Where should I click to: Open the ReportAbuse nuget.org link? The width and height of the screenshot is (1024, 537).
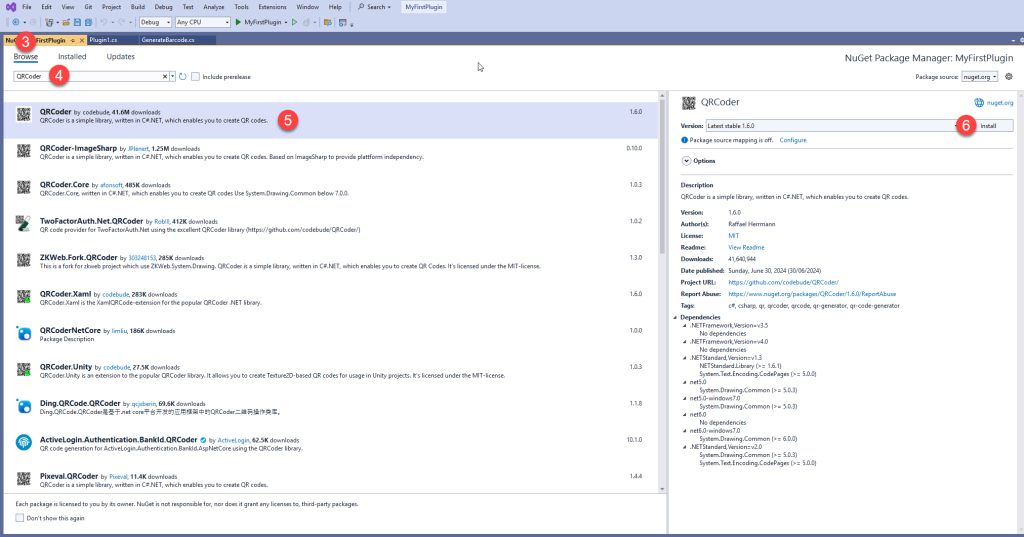tap(812, 294)
